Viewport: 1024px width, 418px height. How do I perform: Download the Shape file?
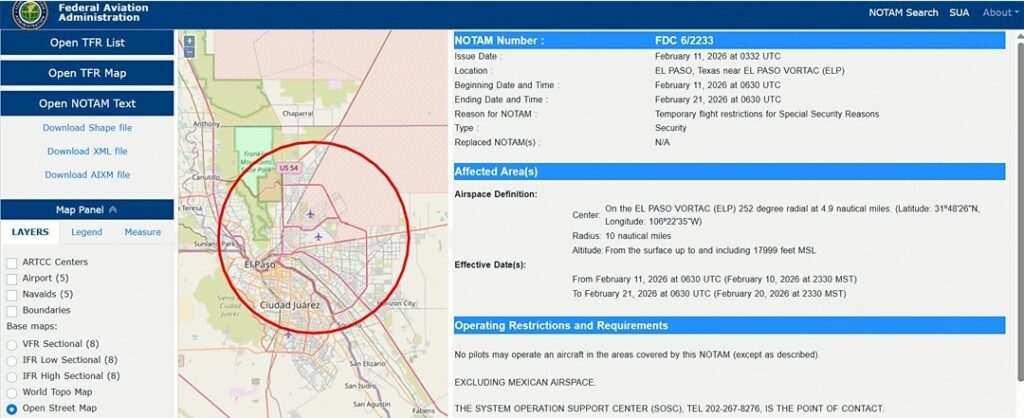[87, 128]
